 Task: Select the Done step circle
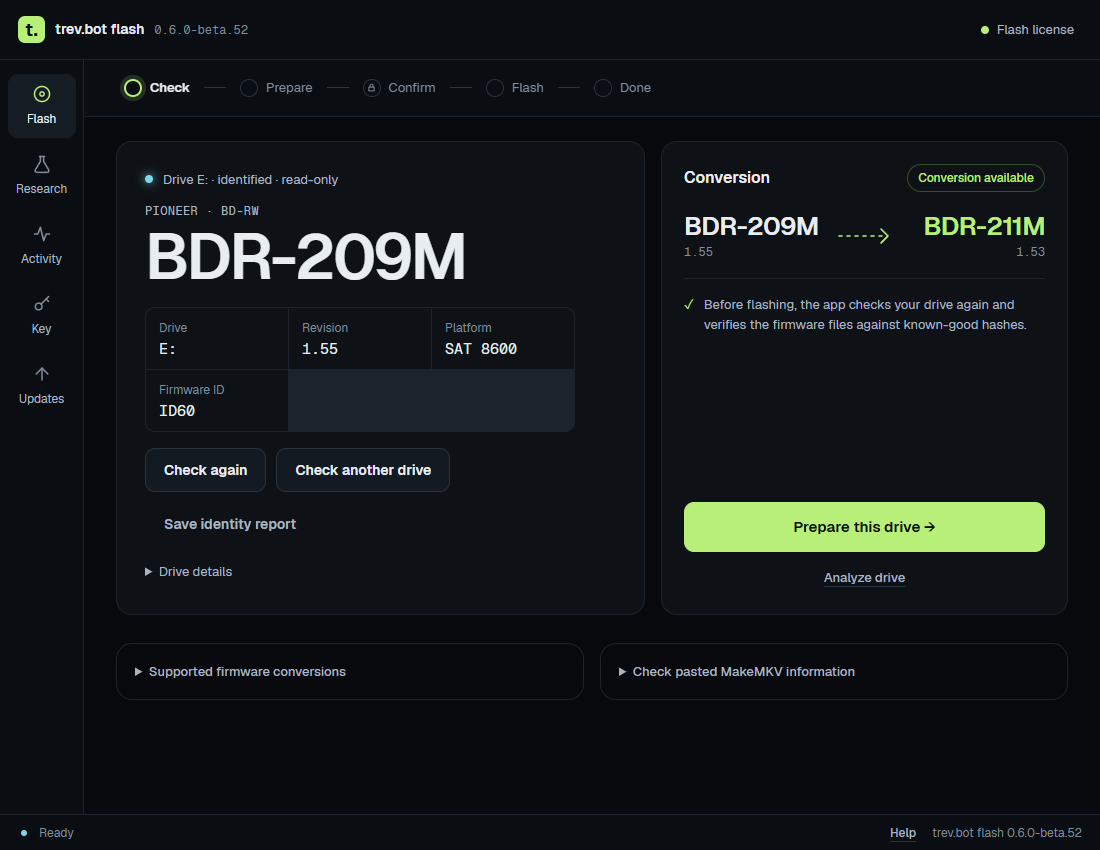click(603, 88)
